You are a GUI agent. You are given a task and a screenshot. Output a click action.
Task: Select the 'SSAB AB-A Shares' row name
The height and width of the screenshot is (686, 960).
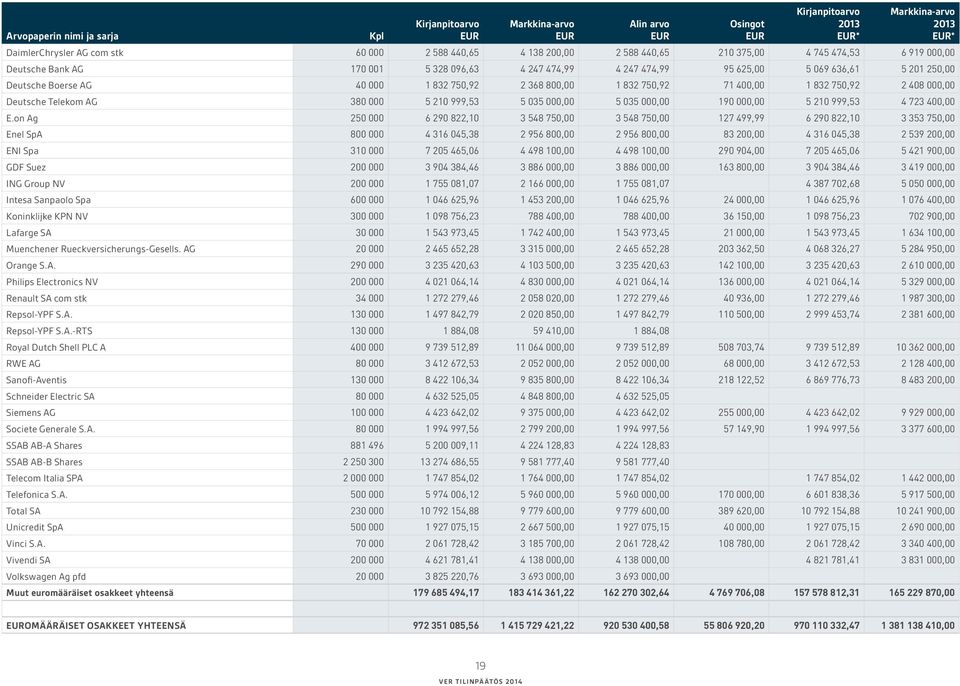tap(44, 446)
